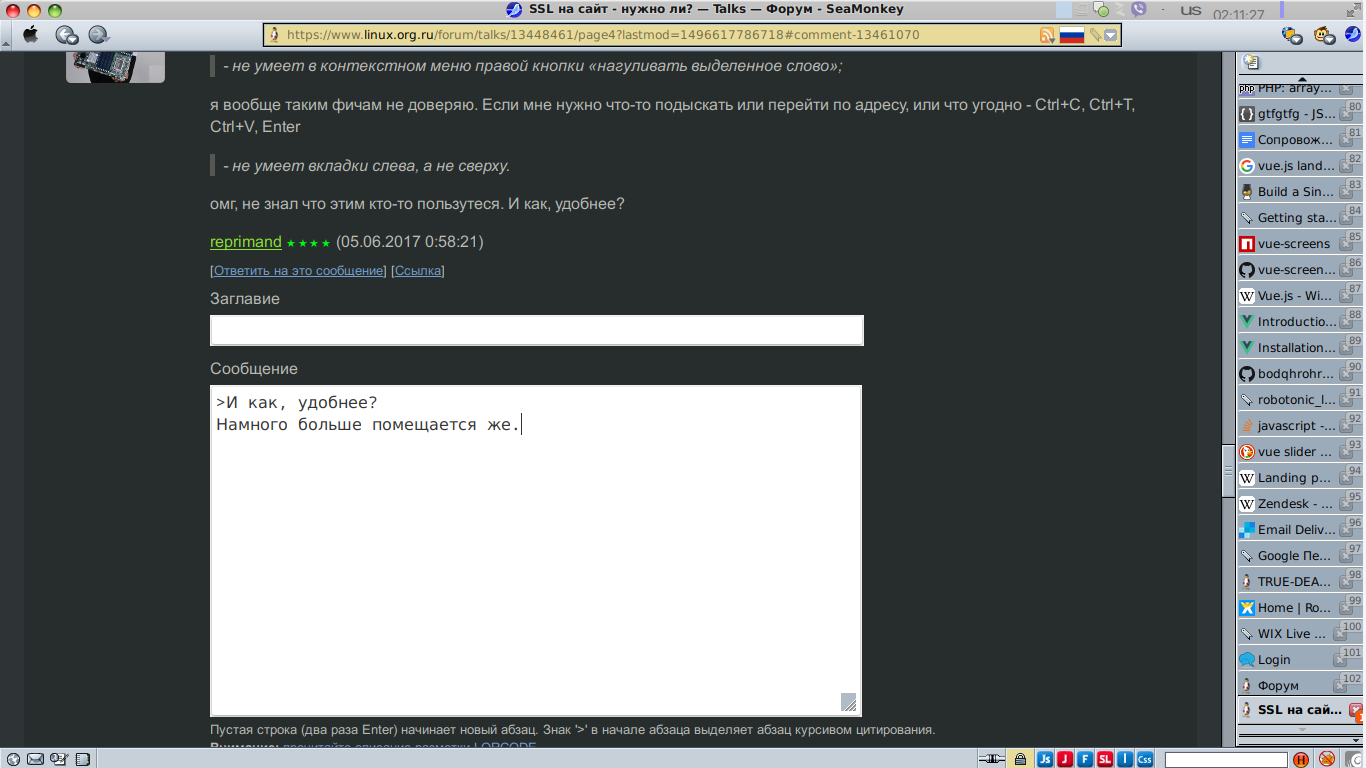This screenshot has width=1366, height=768.
Task: Click the 'Ссылка' comment permalink
Action: pos(418,271)
